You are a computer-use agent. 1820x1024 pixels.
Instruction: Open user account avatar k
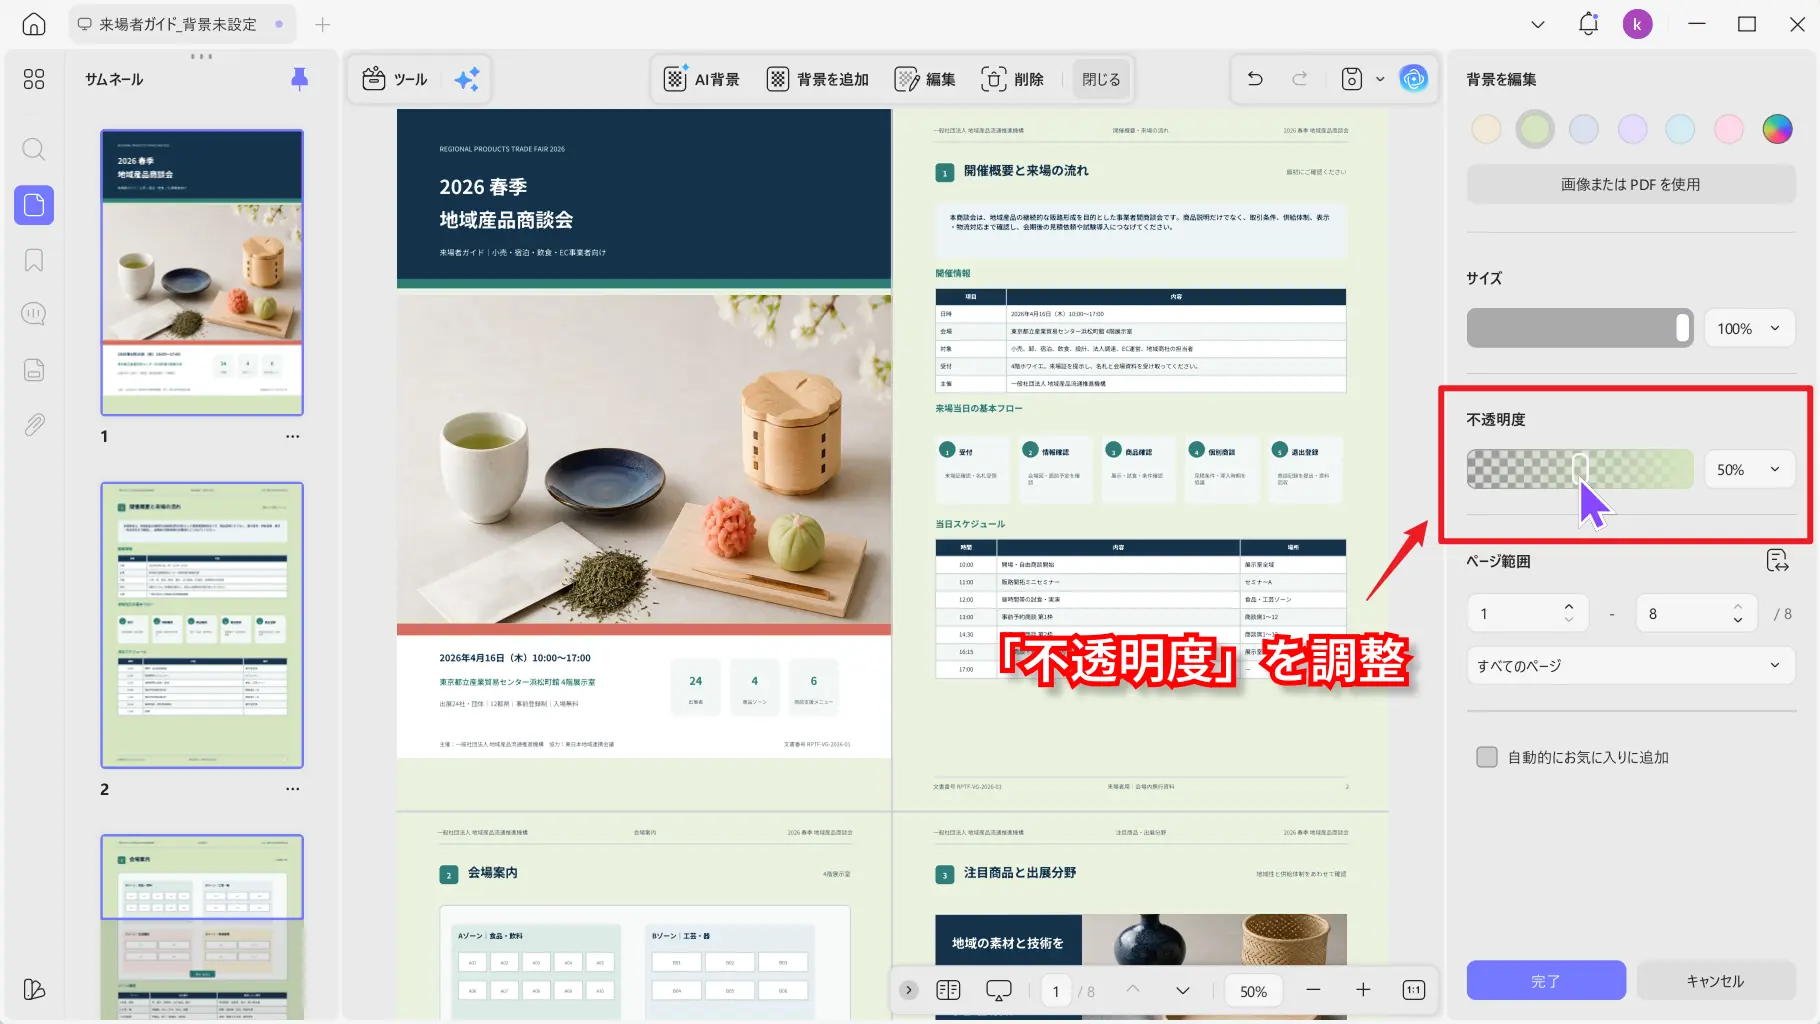pos(1637,24)
